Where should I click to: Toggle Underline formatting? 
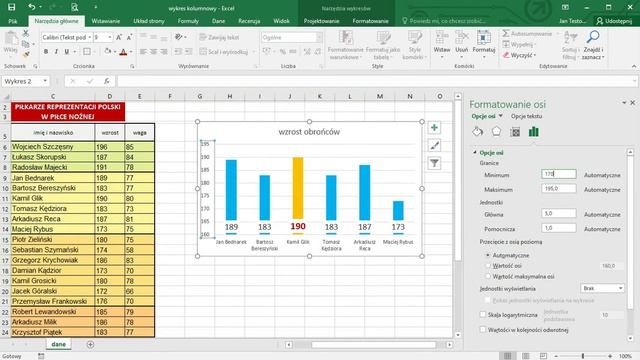pyautogui.click(x=66, y=51)
